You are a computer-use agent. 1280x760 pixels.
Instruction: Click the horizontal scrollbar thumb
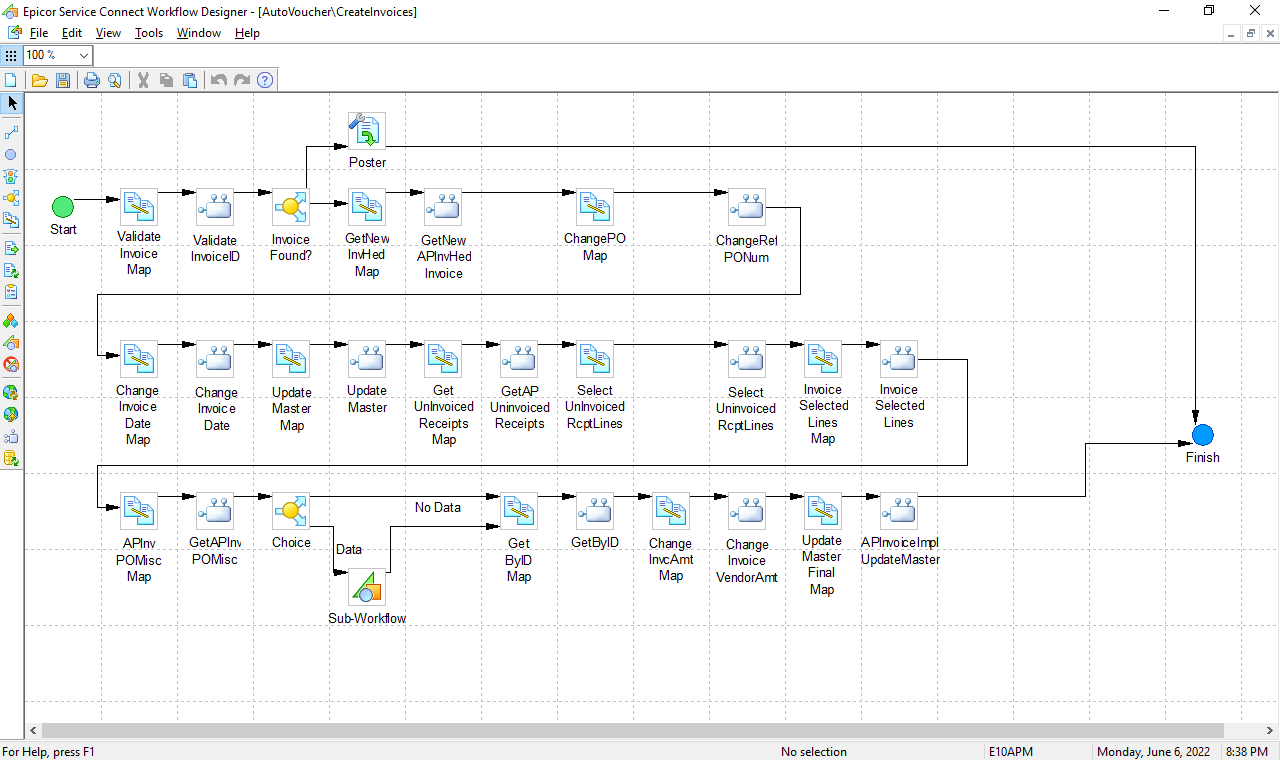pos(632,731)
